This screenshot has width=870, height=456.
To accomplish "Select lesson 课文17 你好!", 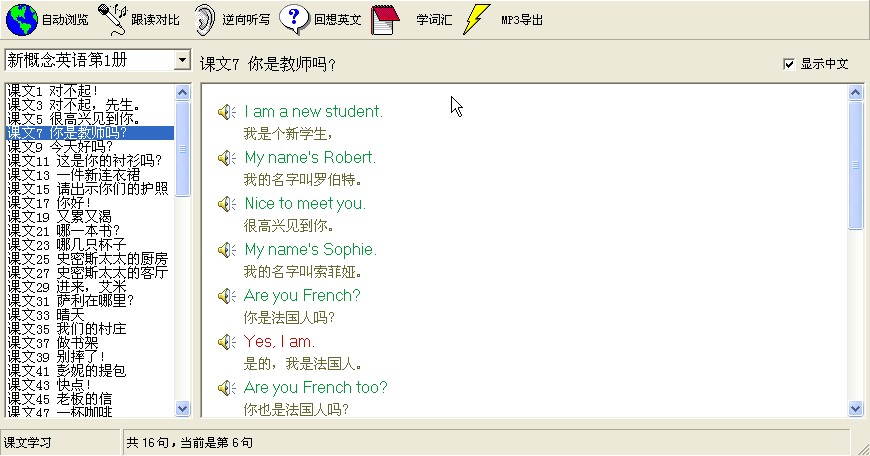I will [90, 202].
